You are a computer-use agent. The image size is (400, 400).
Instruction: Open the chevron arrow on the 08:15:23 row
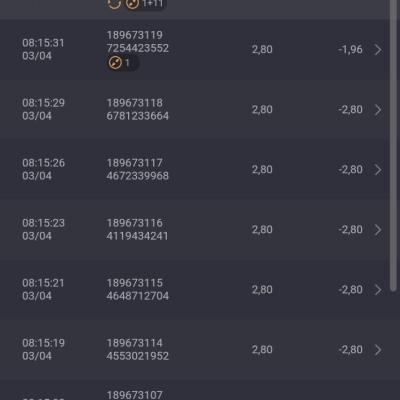tap(378, 230)
